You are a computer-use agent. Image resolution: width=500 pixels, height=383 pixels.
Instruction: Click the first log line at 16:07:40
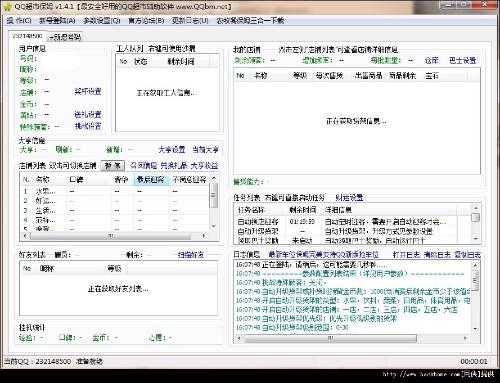[311, 265]
